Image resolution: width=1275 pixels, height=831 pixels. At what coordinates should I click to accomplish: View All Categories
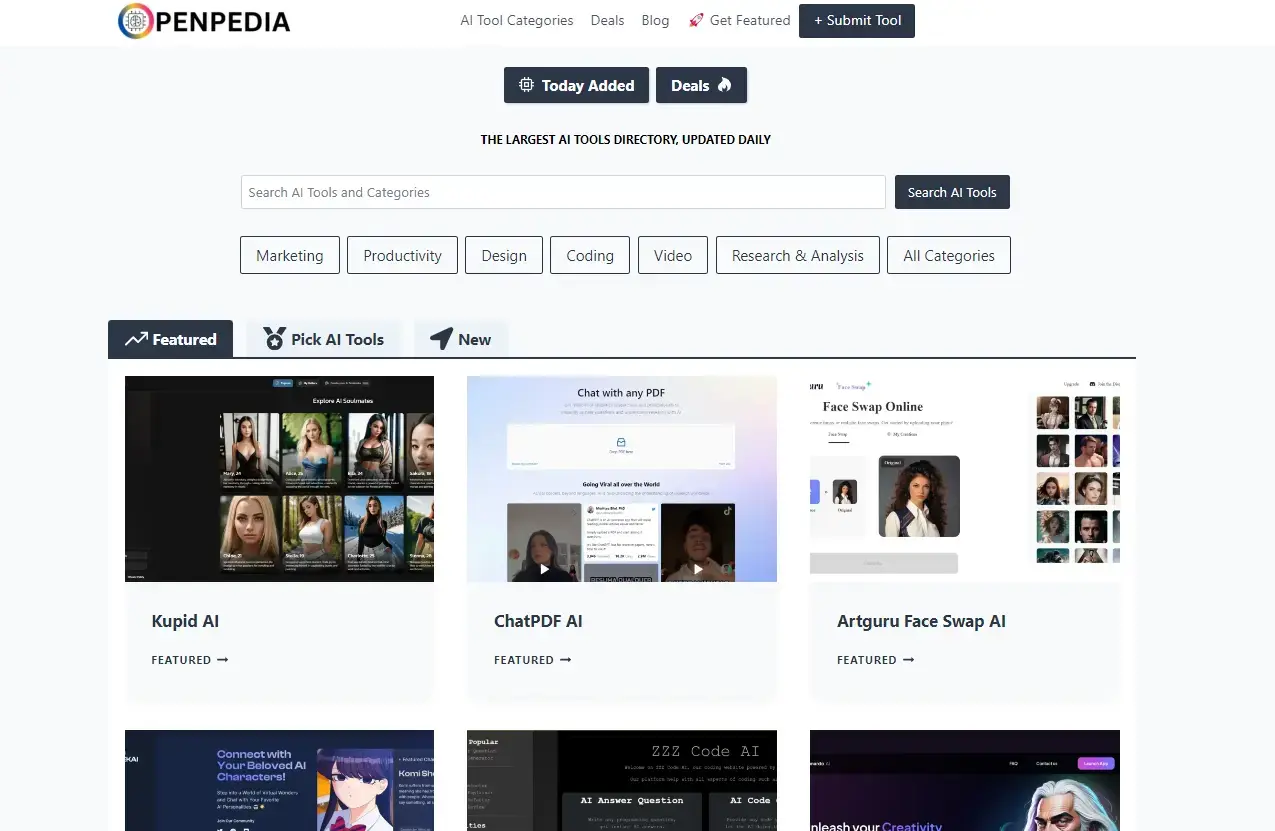949,255
